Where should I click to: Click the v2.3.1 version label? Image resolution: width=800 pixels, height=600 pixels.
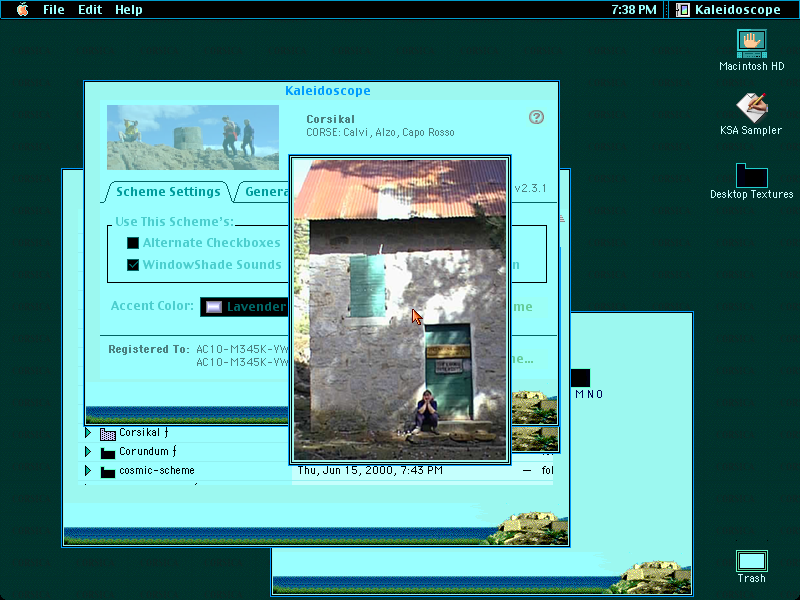click(530, 188)
